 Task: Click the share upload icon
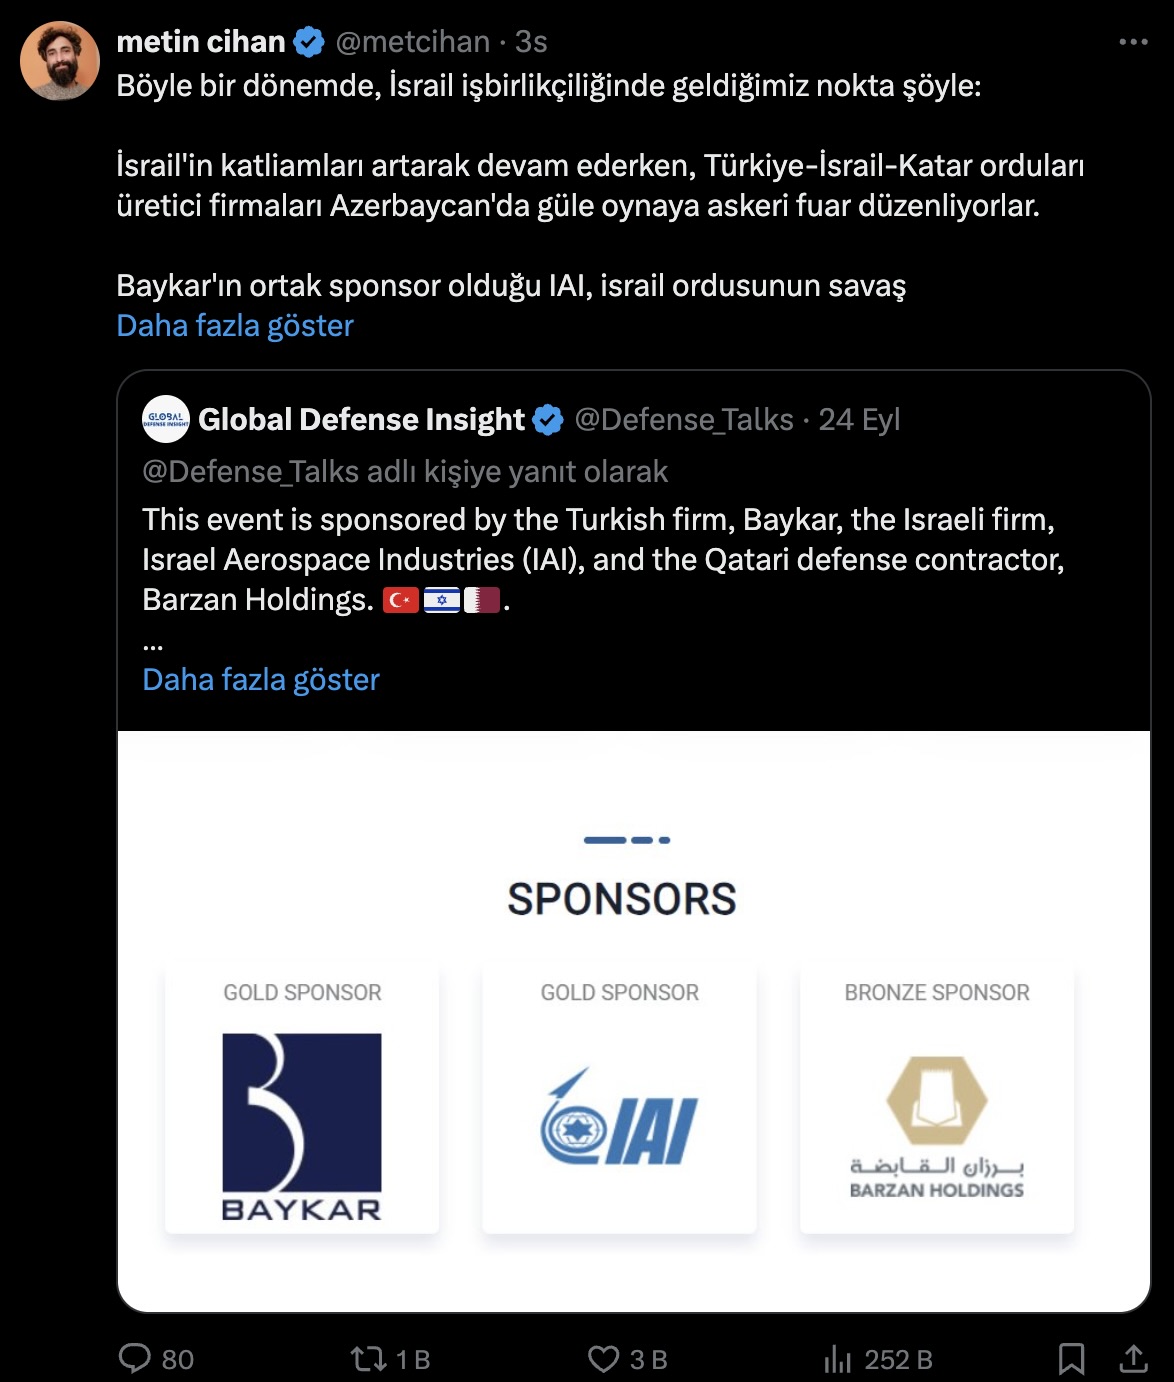point(1133,1358)
